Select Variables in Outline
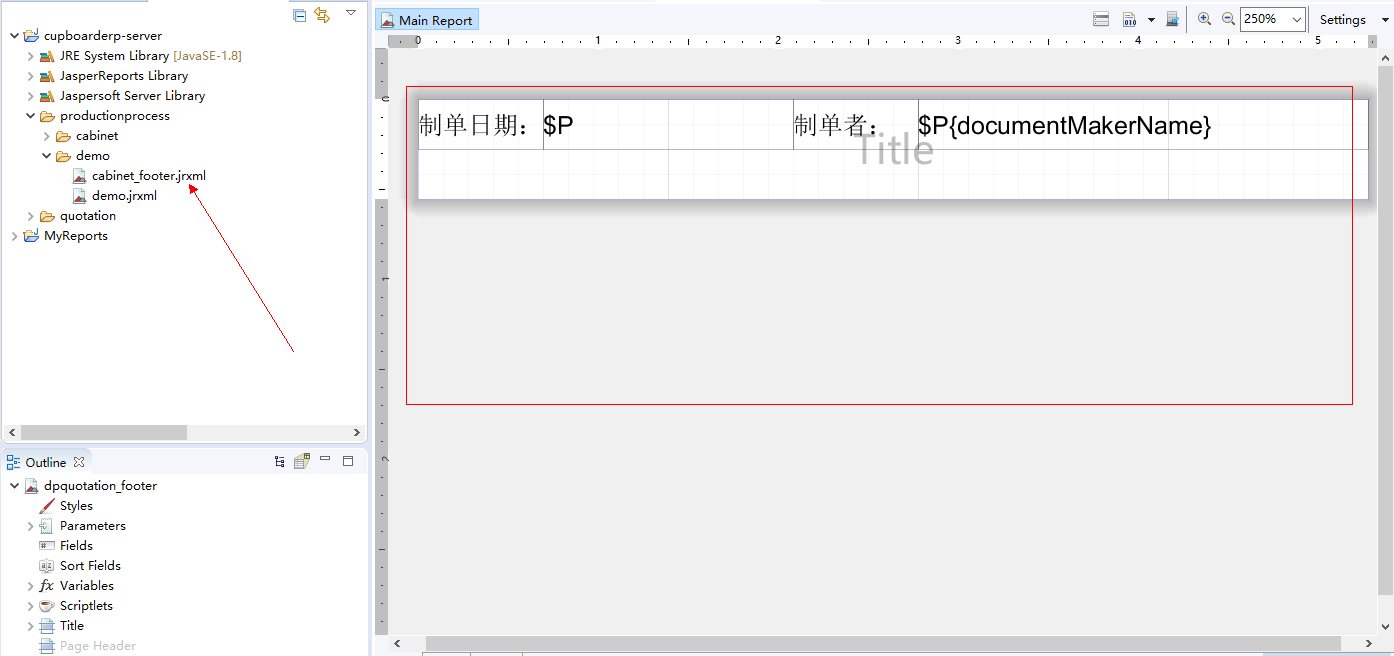 tap(87, 586)
